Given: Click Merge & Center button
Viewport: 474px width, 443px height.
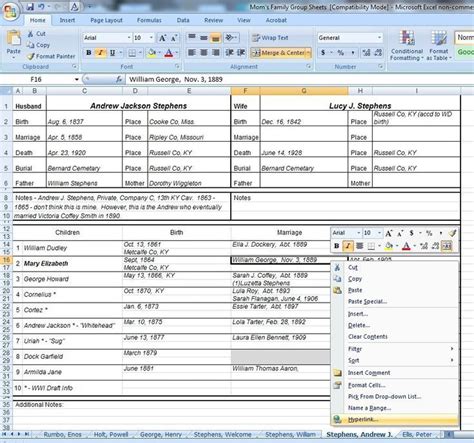Looking at the screenshot, I should coord(278,53).
